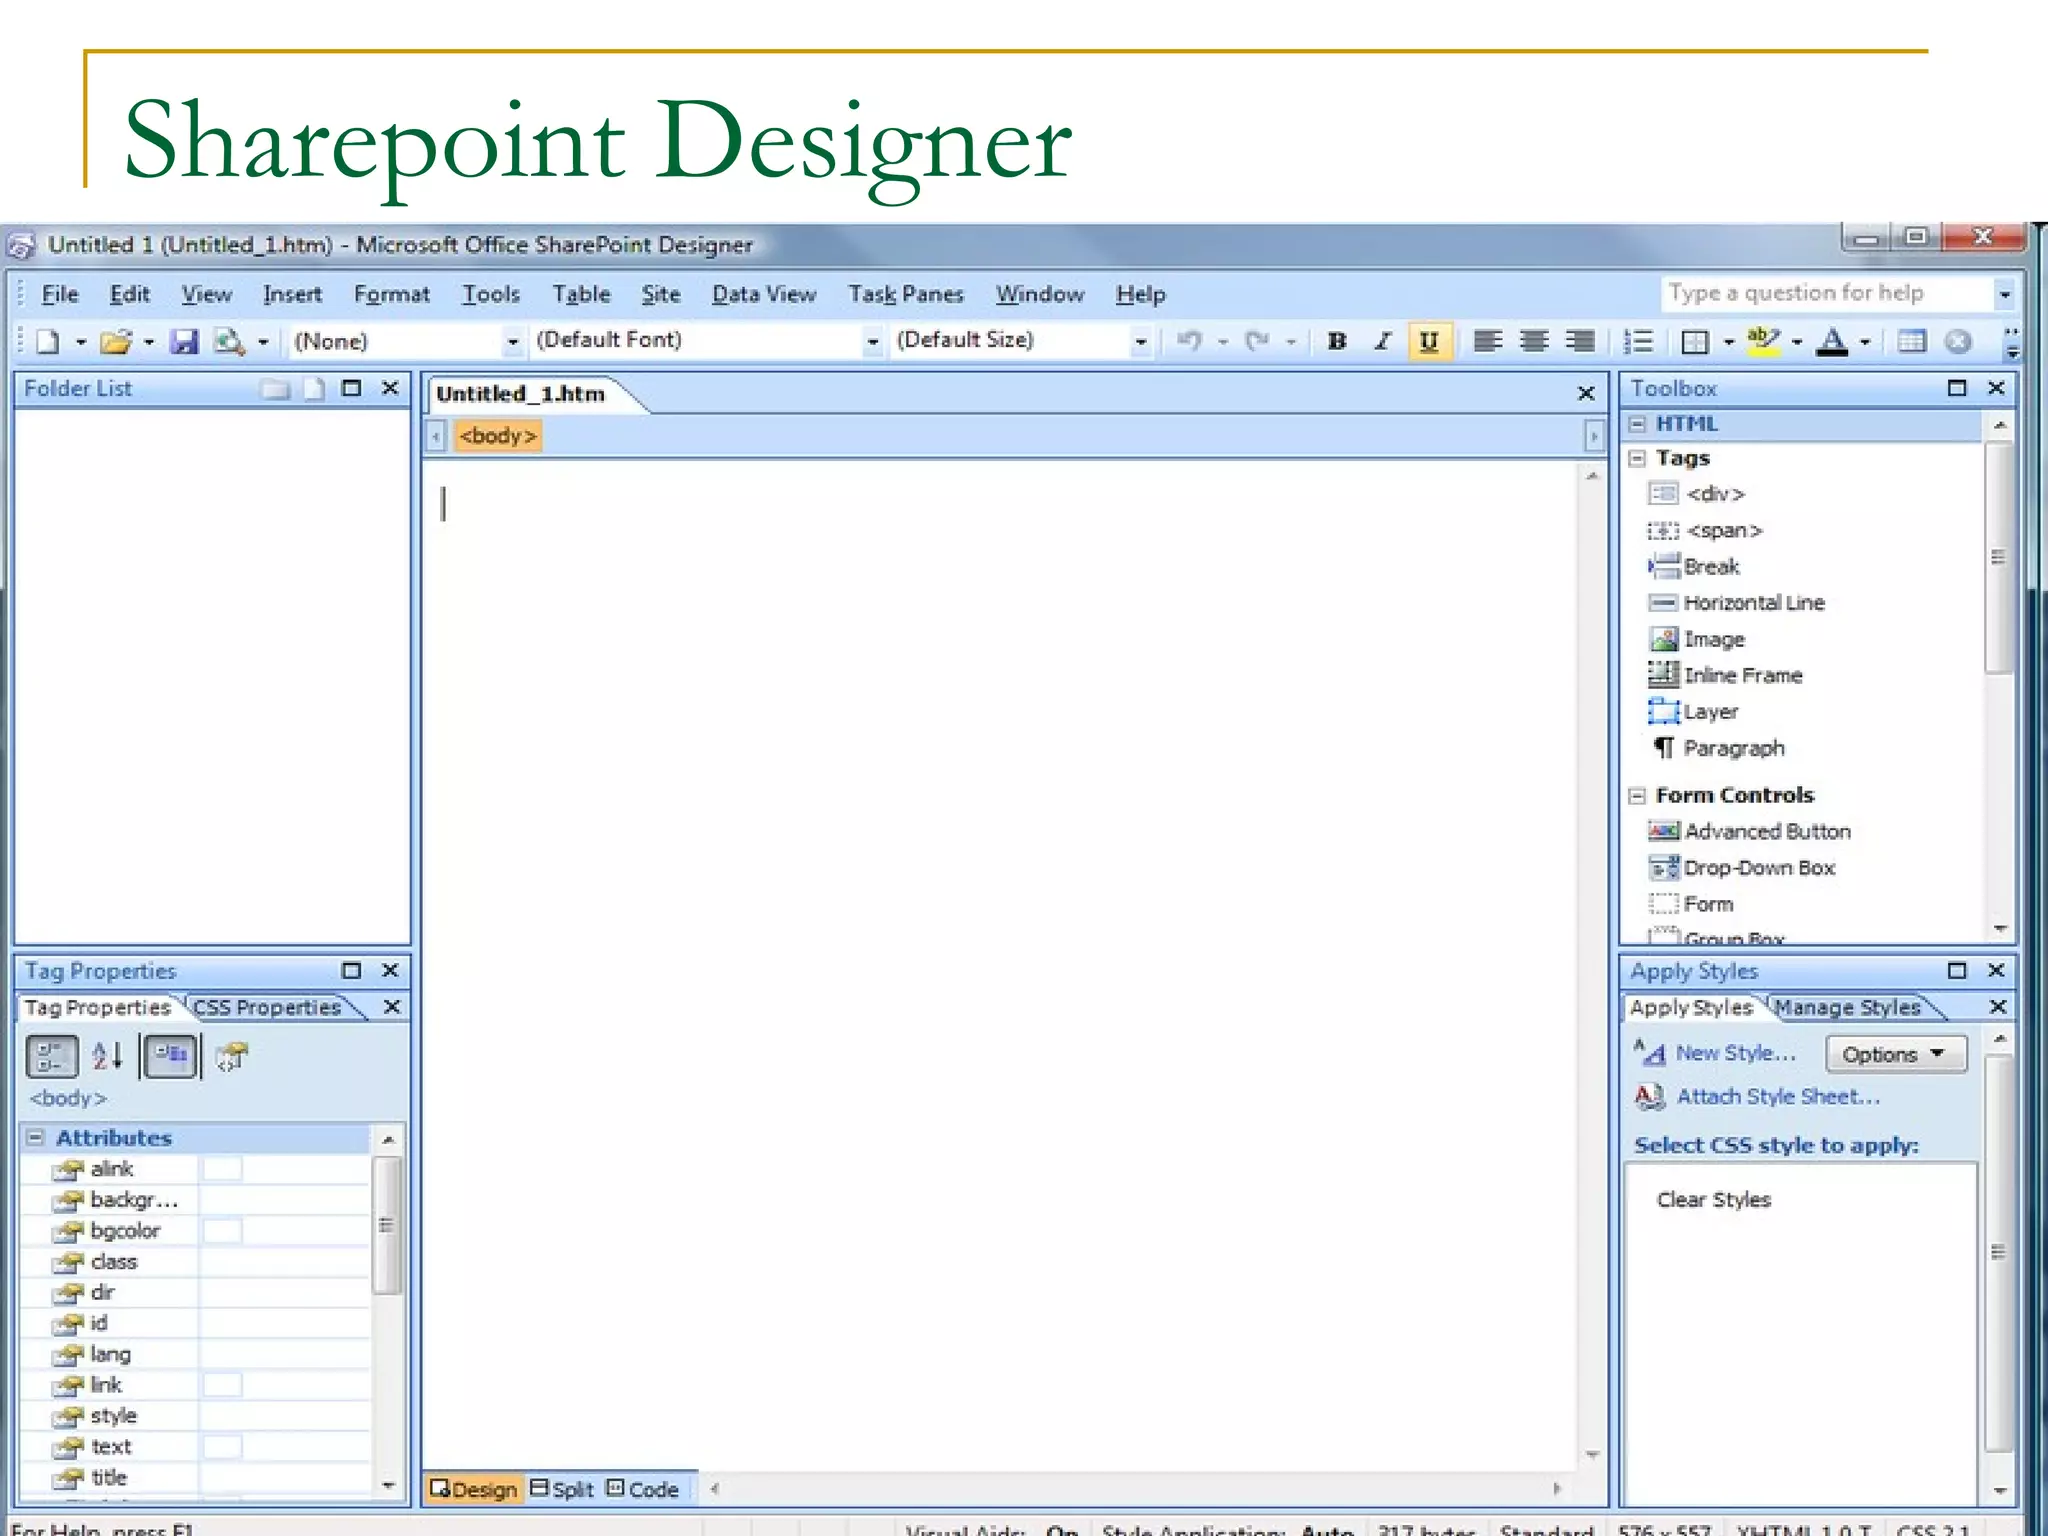Switch to Code view
Viewport: 2048px width, 1536px height.
(643, 1489)
